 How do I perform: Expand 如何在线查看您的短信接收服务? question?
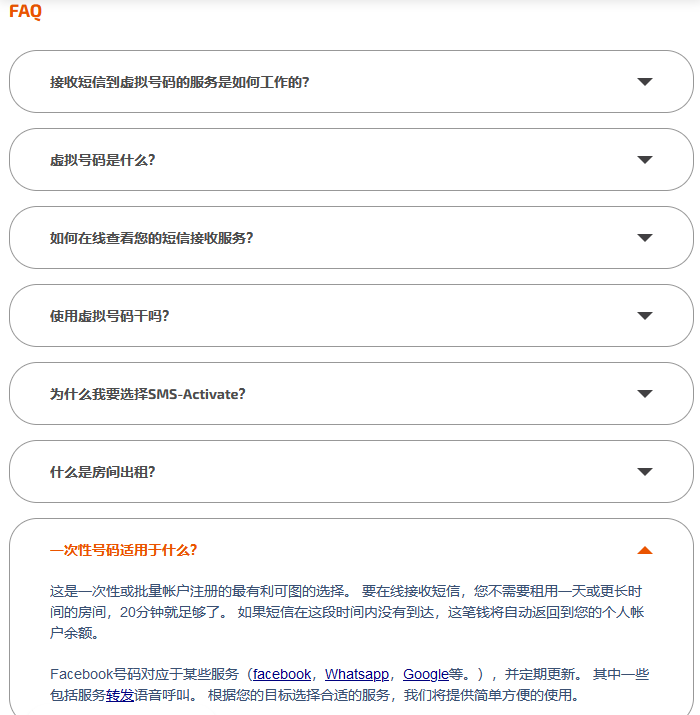[151, 238]
